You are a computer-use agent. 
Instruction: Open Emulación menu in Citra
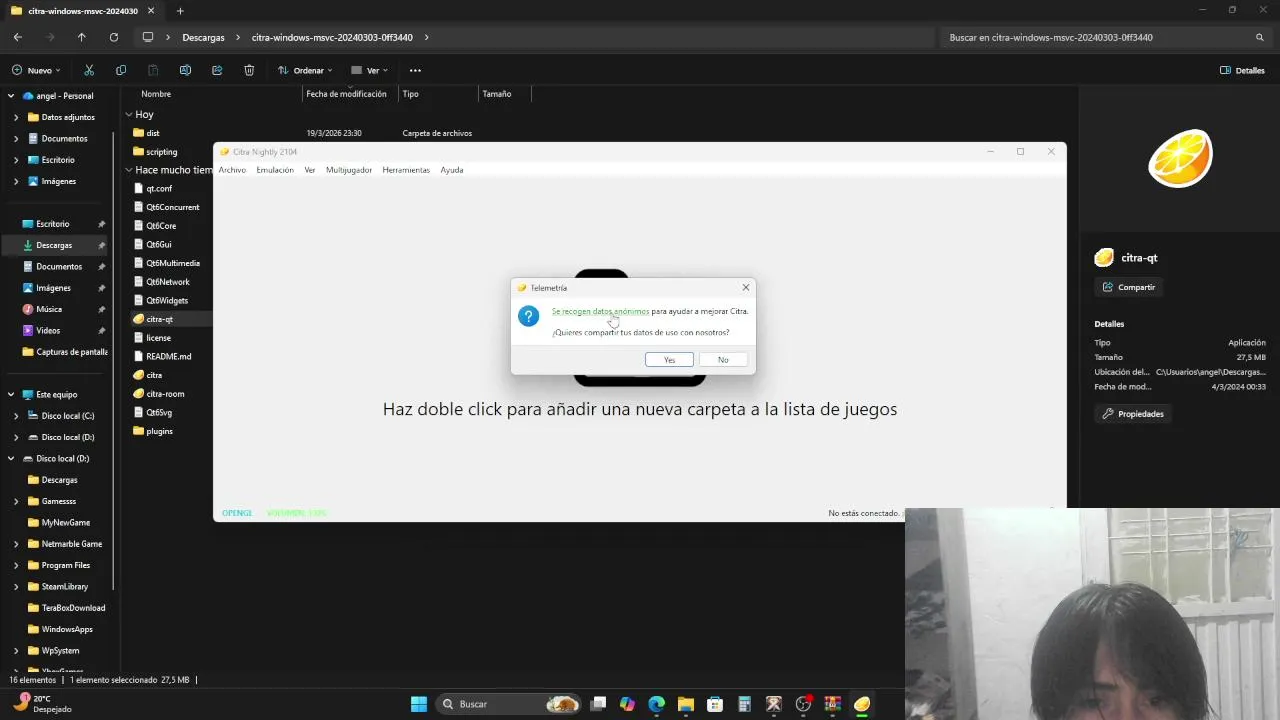pyautogui.click(x=275, y=170)
